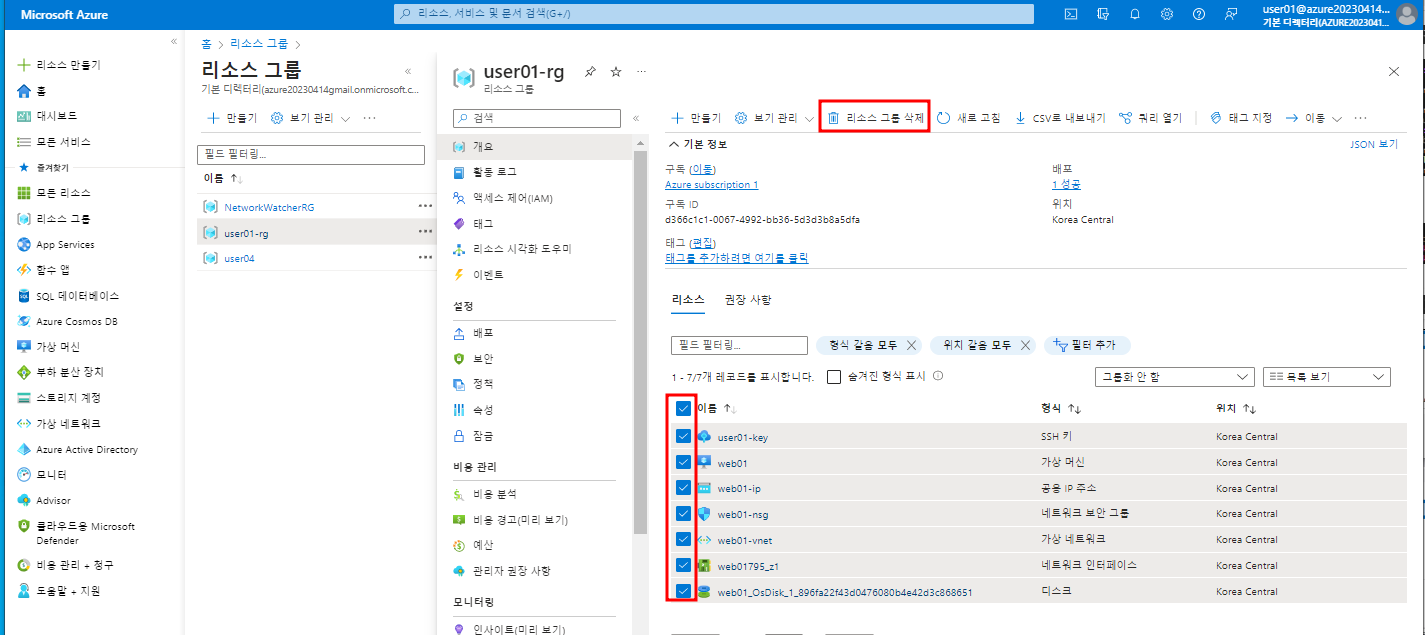Pin user01-rg to dashboard
This screenshot has width=1425, height=635.
click(590, 72)
